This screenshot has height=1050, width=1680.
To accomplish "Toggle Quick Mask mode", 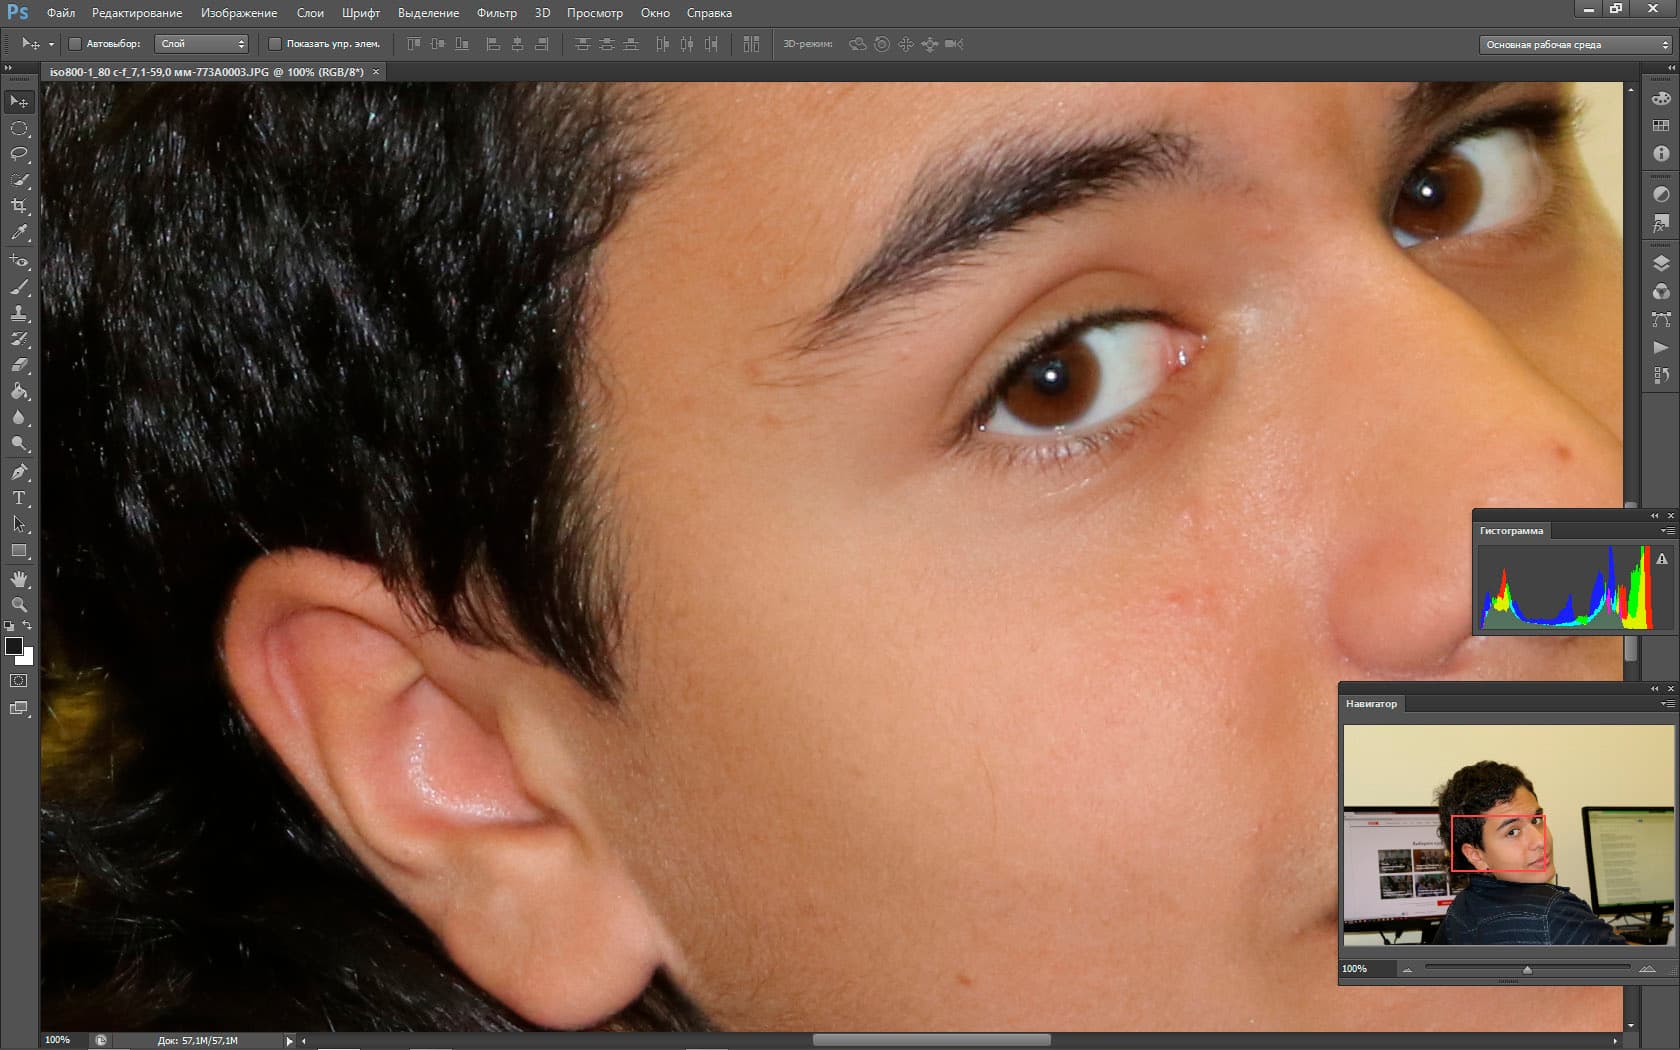I will tap(19, 681).
